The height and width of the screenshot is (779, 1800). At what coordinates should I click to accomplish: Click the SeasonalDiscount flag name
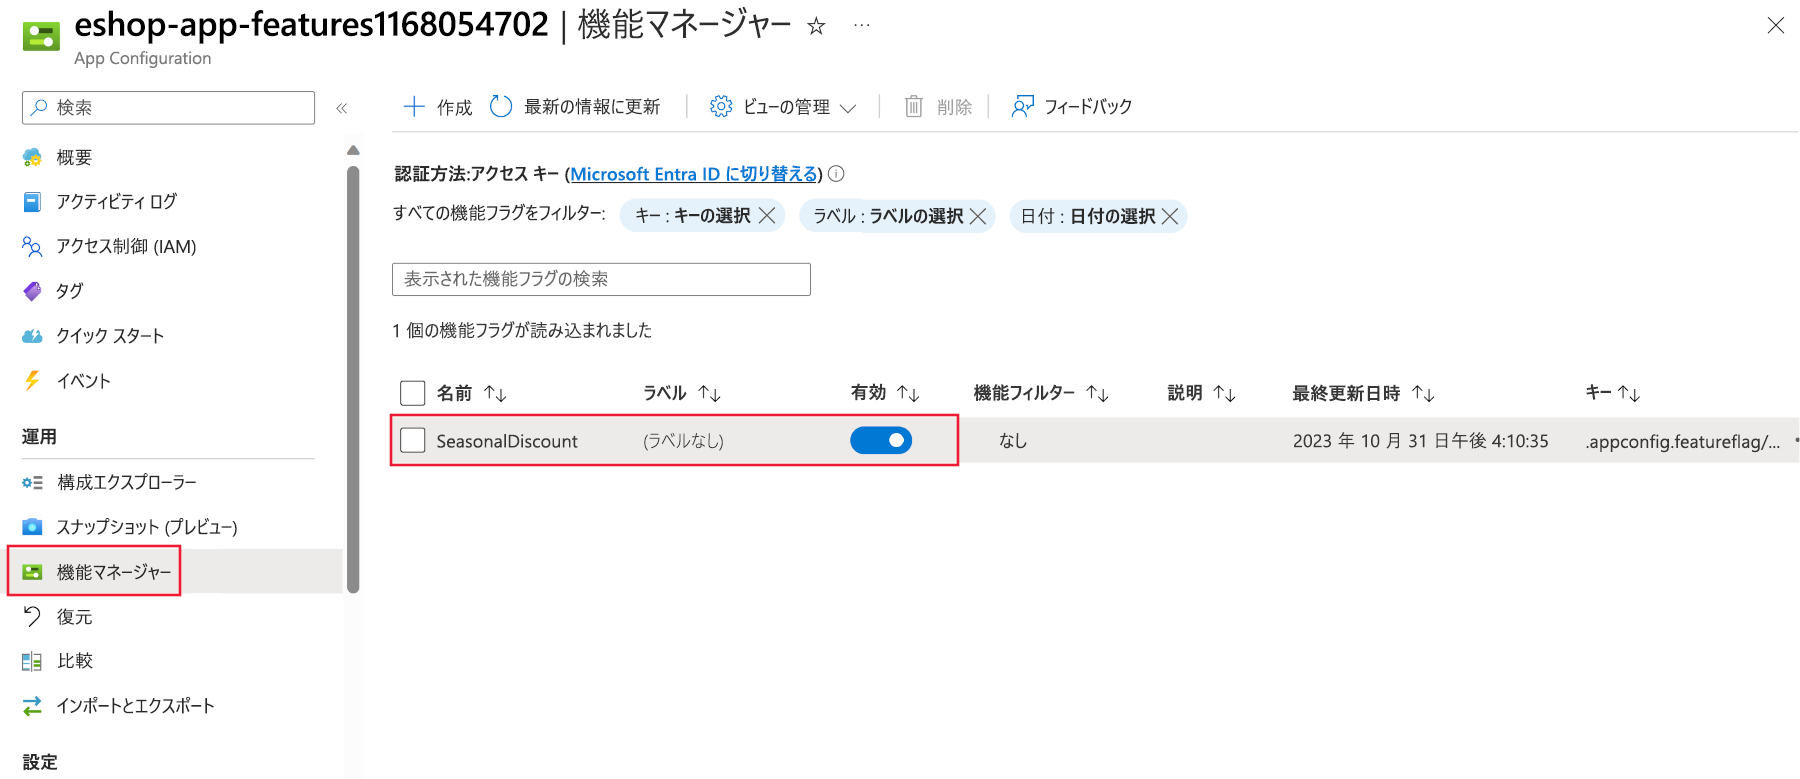tap(507, 441)
